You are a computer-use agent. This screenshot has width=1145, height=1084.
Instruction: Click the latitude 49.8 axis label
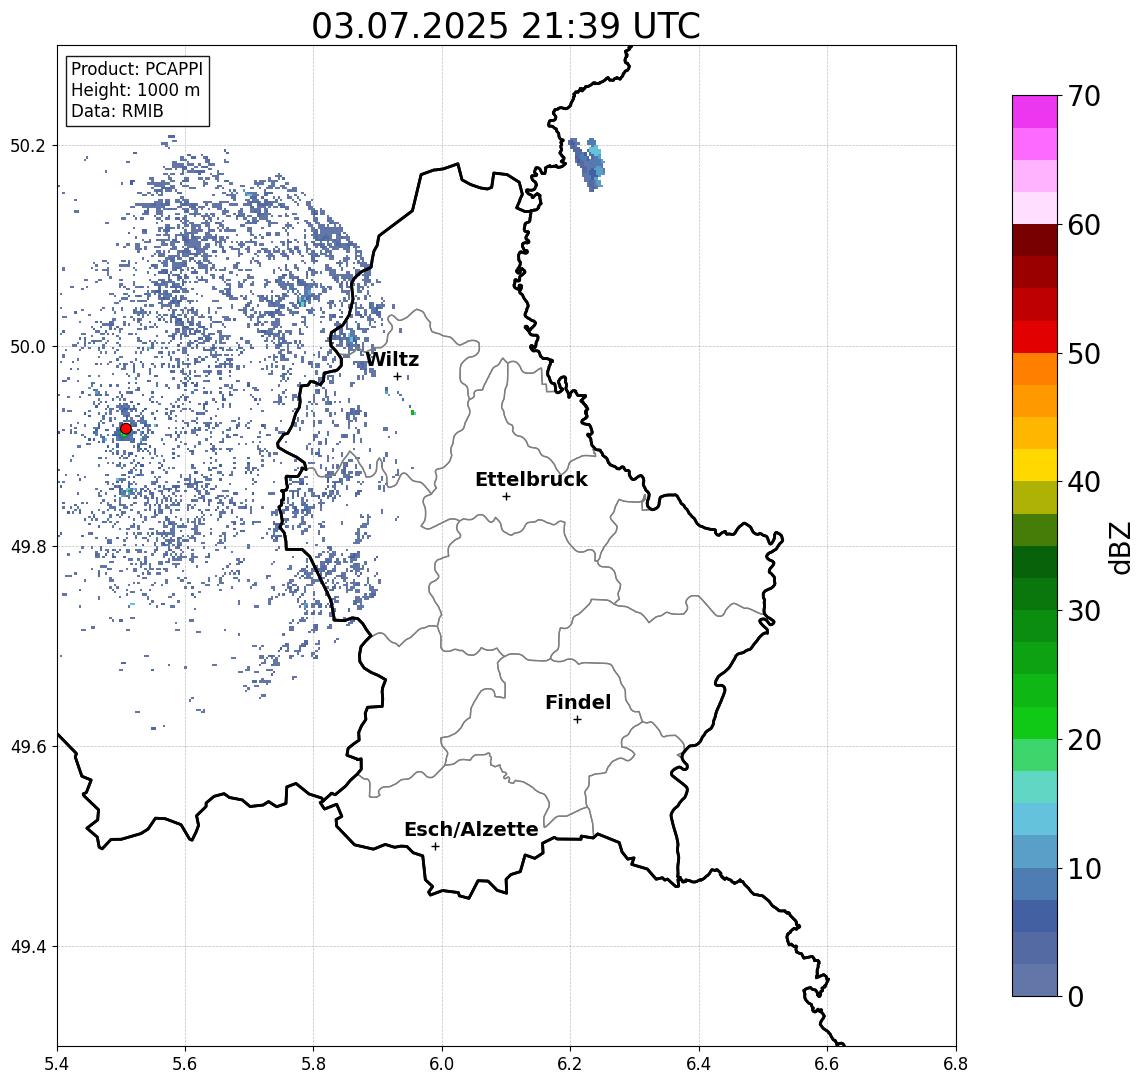[x=28, y=547]
